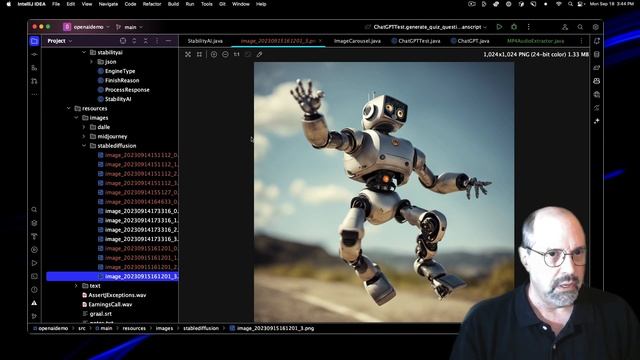Show more tool windows ellipsis in left sidebar
The height and width of the screenshot is (360, 640).
pyautogui.click(x=34, y=94)
